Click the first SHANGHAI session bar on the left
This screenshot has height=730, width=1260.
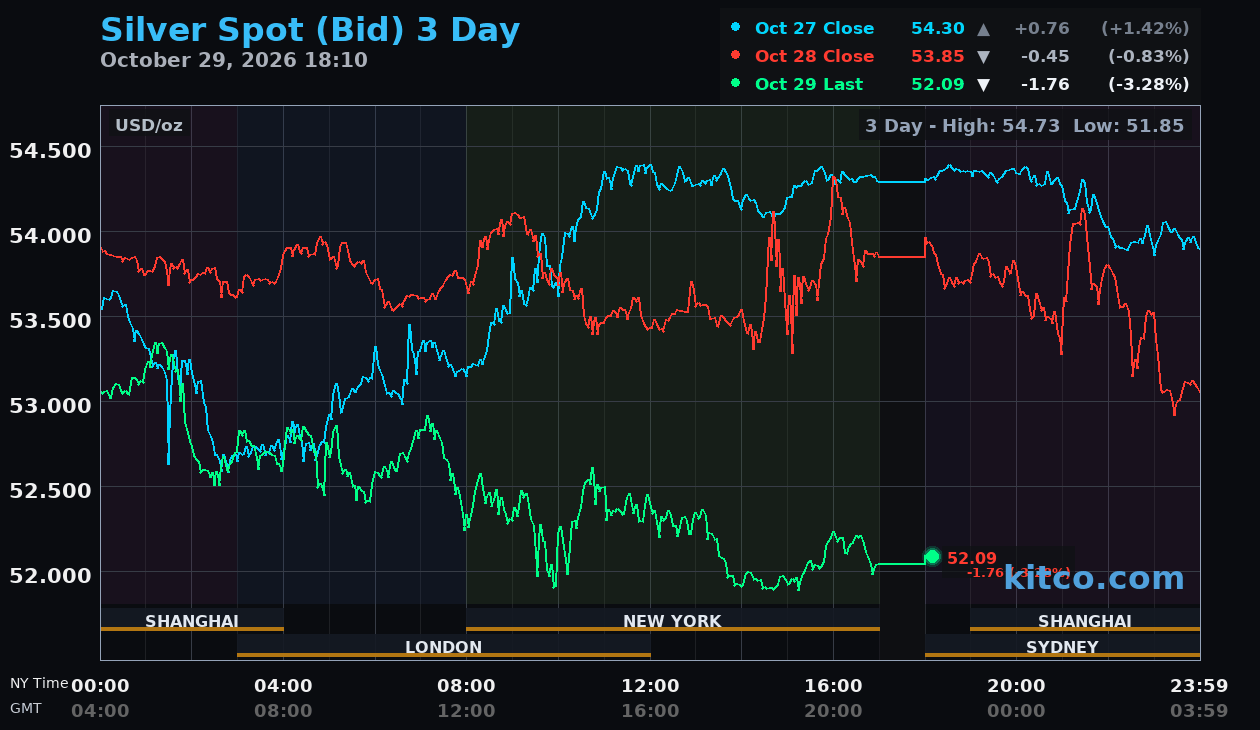click(x=192, y=620)
